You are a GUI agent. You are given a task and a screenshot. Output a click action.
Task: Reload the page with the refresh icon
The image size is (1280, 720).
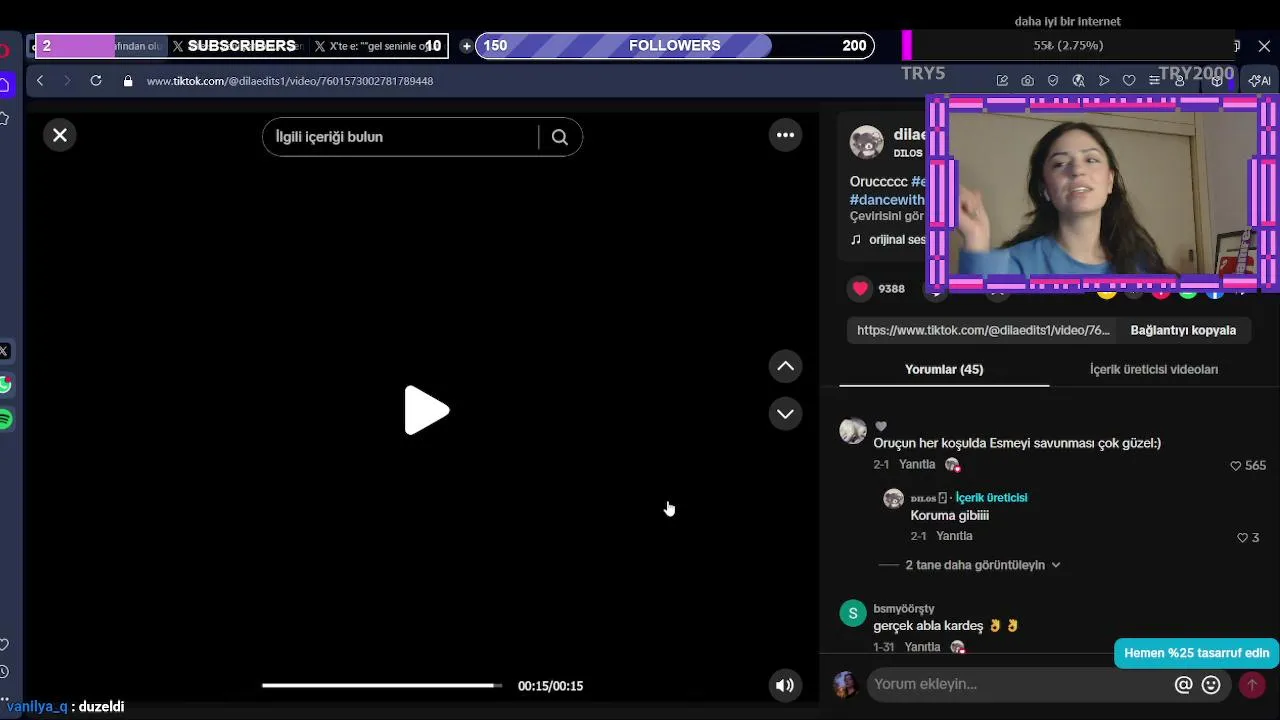click(x=95, y=81)
